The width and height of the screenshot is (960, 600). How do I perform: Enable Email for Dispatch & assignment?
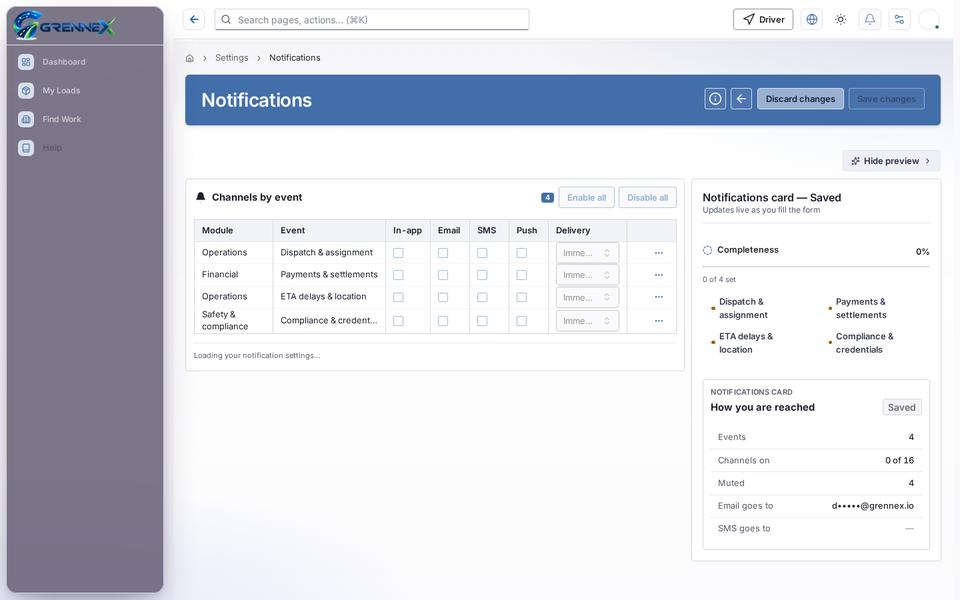point(443,253)
